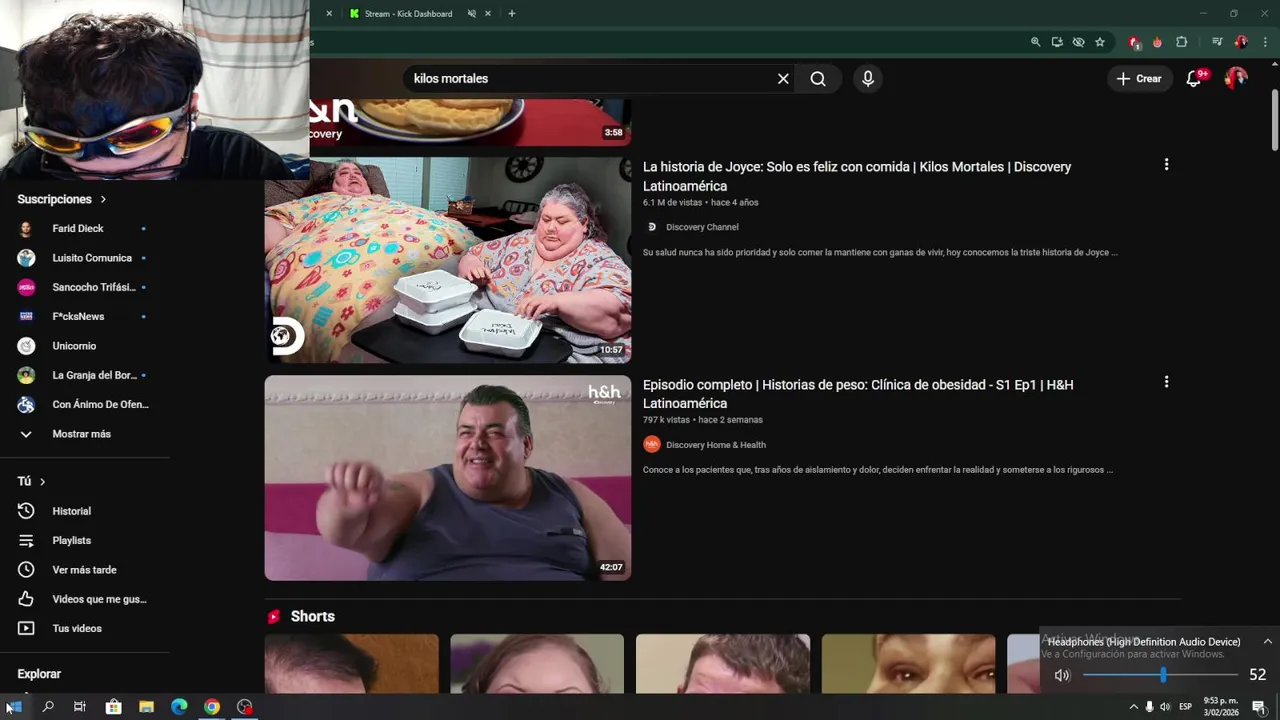Open Windows Start menu

(14, 707)
